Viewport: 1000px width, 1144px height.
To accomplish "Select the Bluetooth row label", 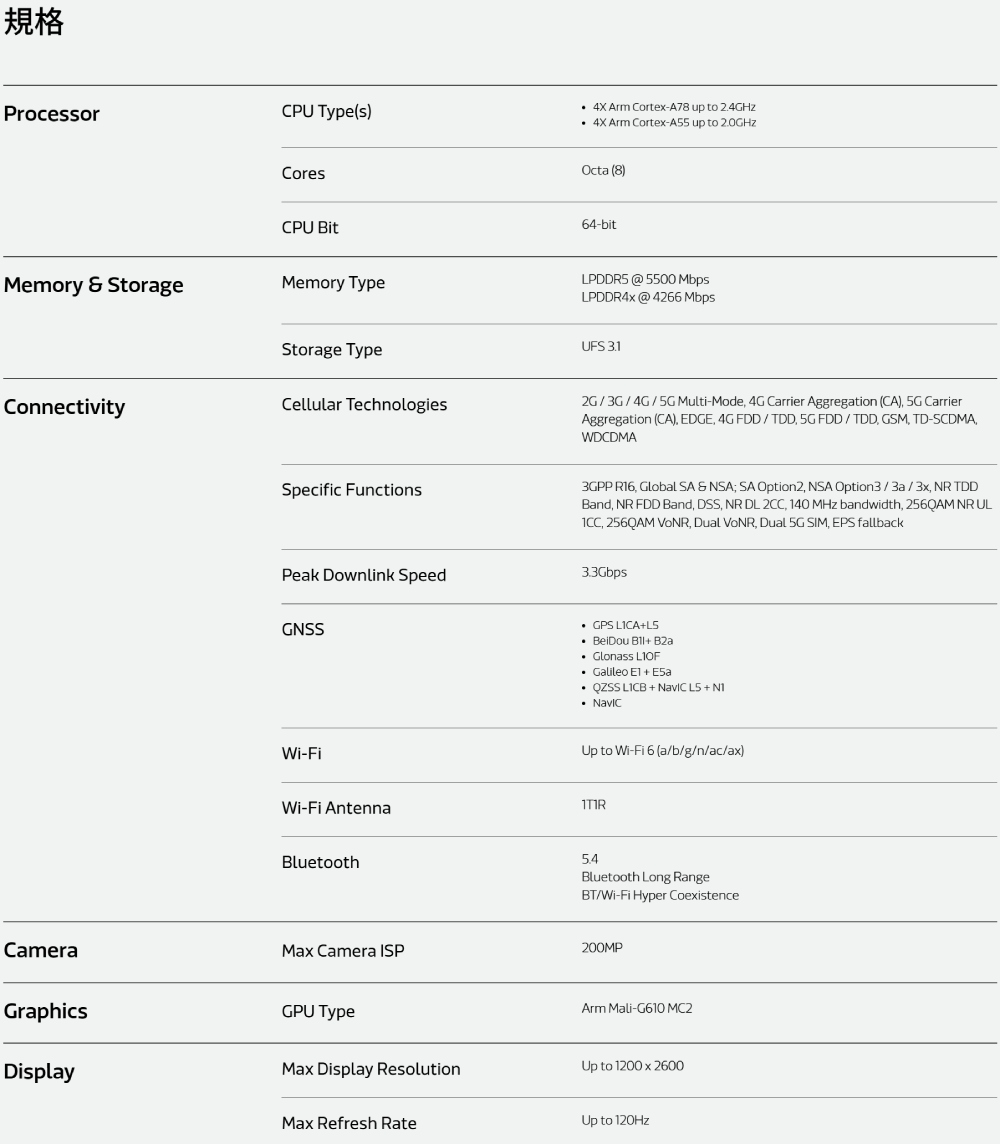I will (320, 862).
